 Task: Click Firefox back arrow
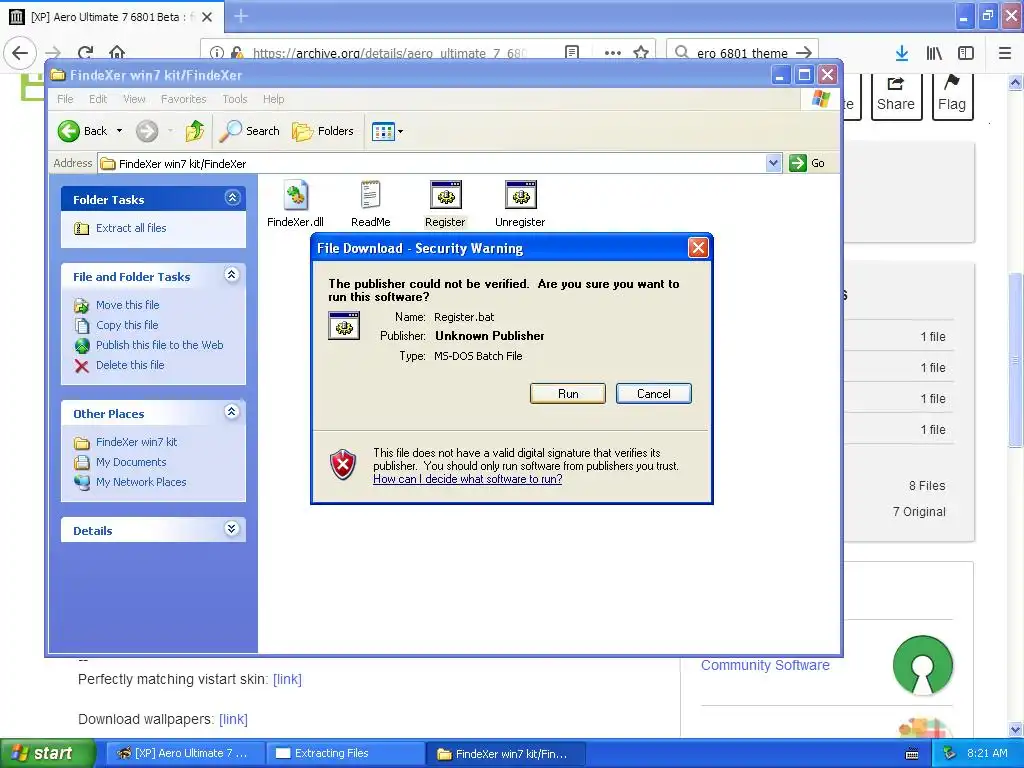[20, 53]
